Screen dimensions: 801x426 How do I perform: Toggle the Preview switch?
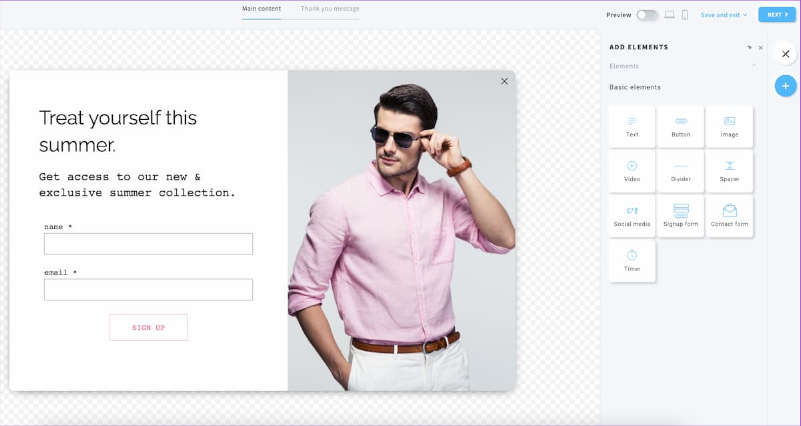point(647,15)
